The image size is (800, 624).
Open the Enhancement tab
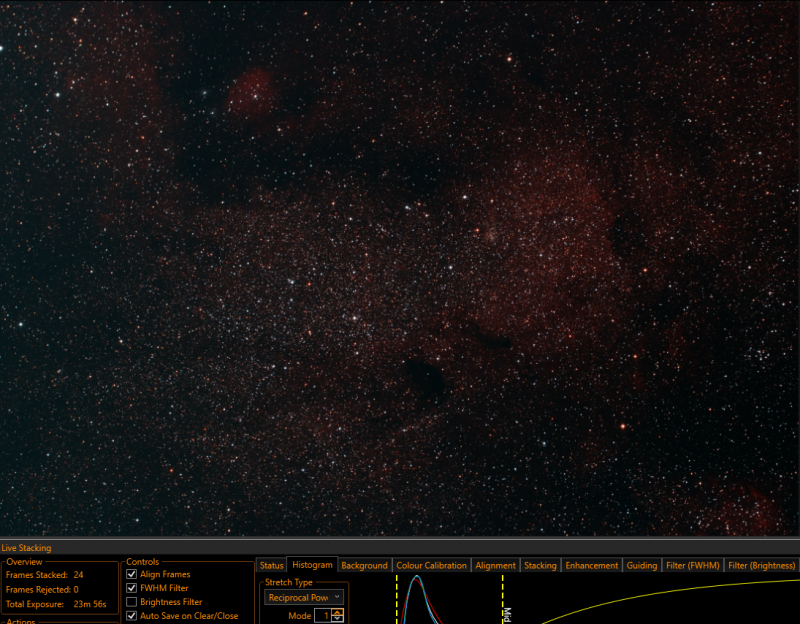pos(592,565)
